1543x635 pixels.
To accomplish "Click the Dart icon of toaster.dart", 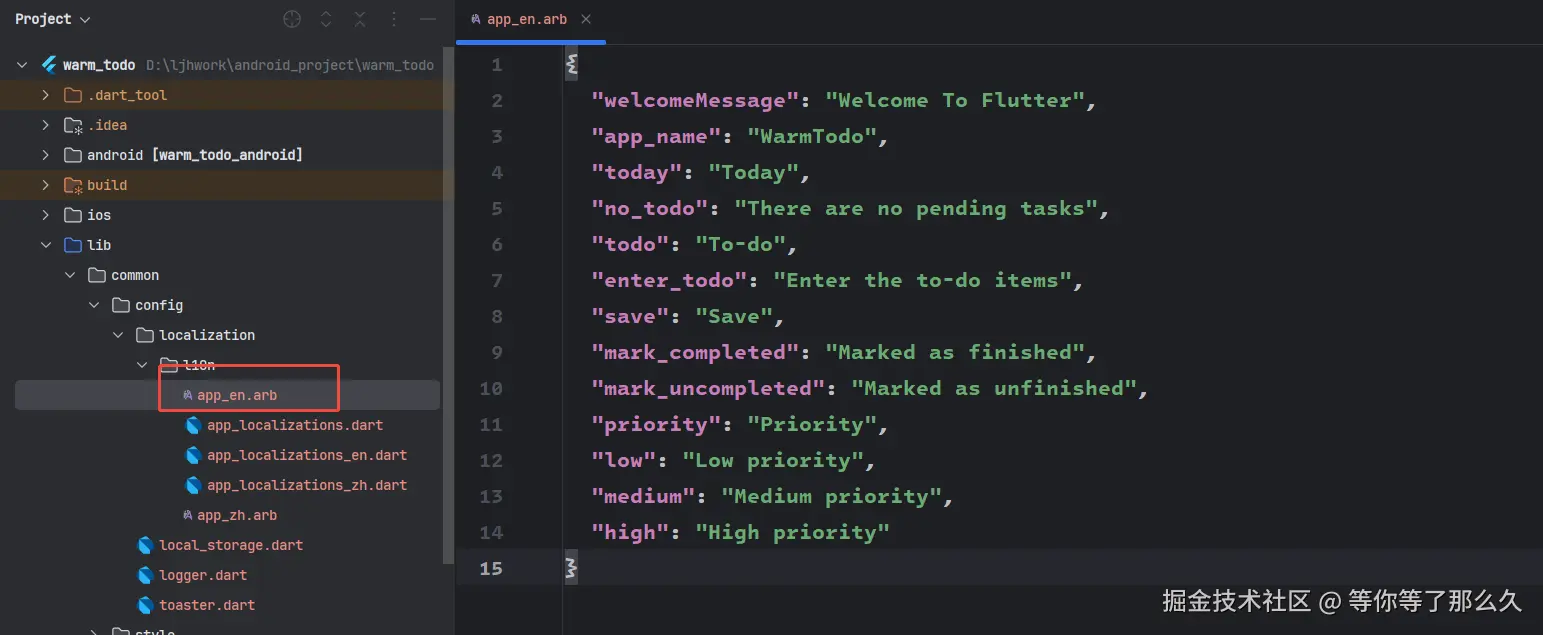I will point(145,605).
